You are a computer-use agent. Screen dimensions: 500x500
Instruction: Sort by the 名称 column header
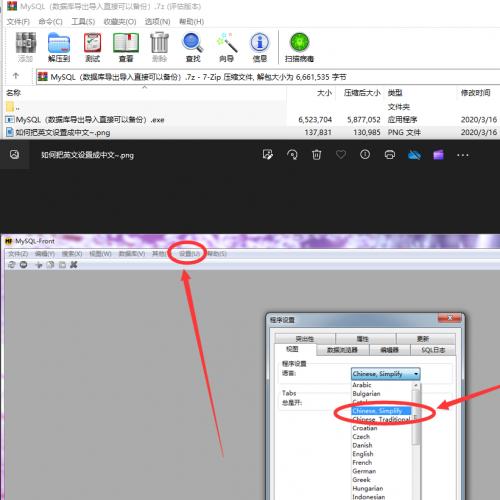tap(13, 93)
